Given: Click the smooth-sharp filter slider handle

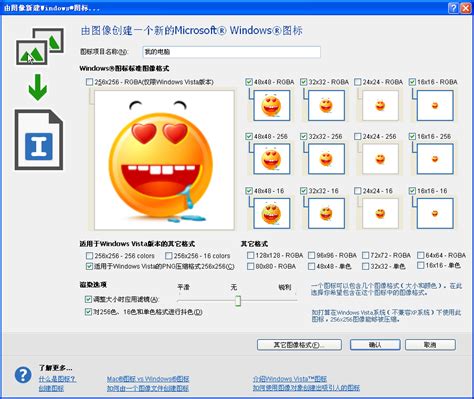Looking at the screenshot, I should [x=238, y=300].
